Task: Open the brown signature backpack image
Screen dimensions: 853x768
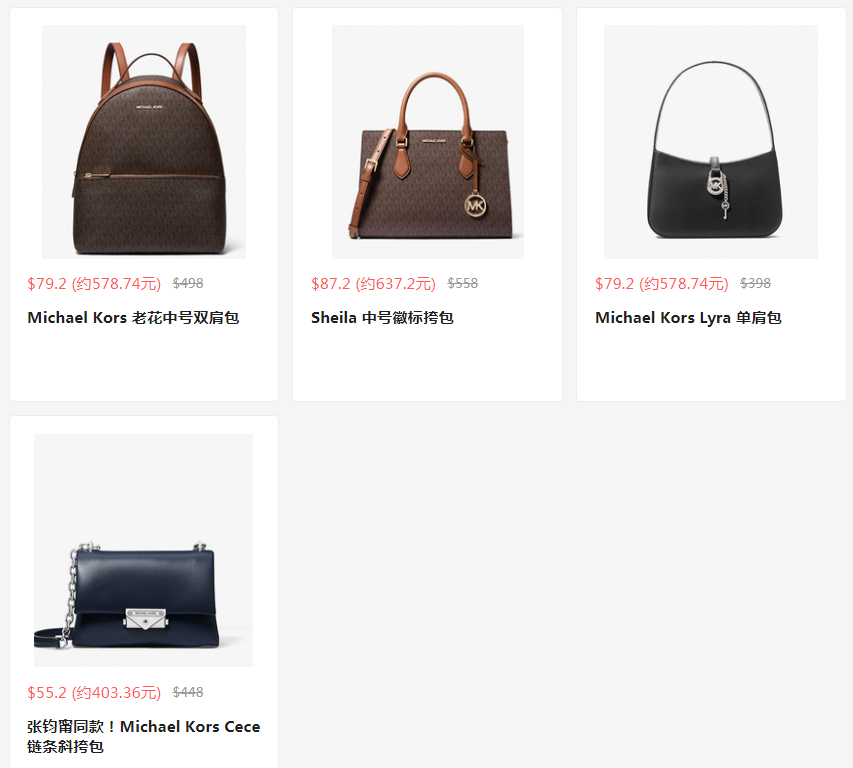Action: pos(144,141)
